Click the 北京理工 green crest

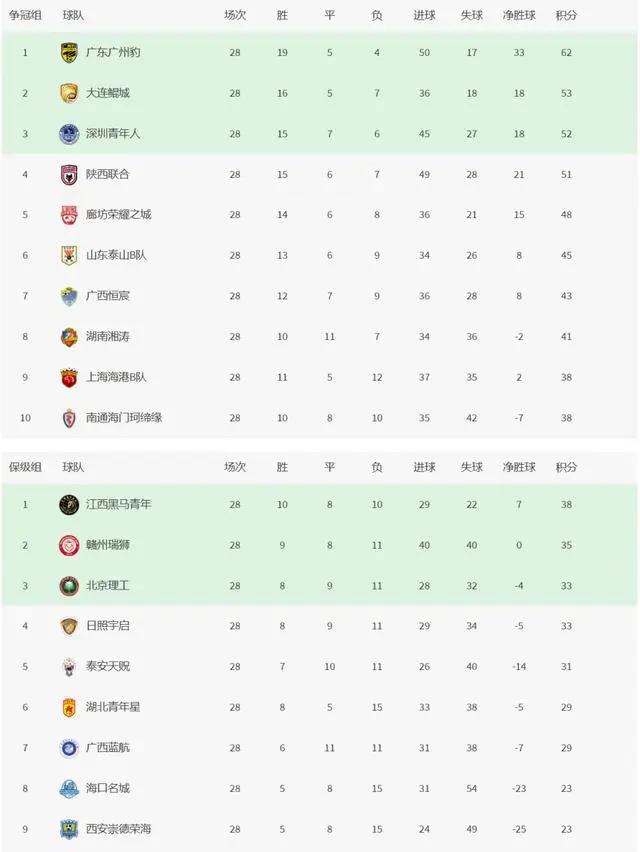pos(69,586)
